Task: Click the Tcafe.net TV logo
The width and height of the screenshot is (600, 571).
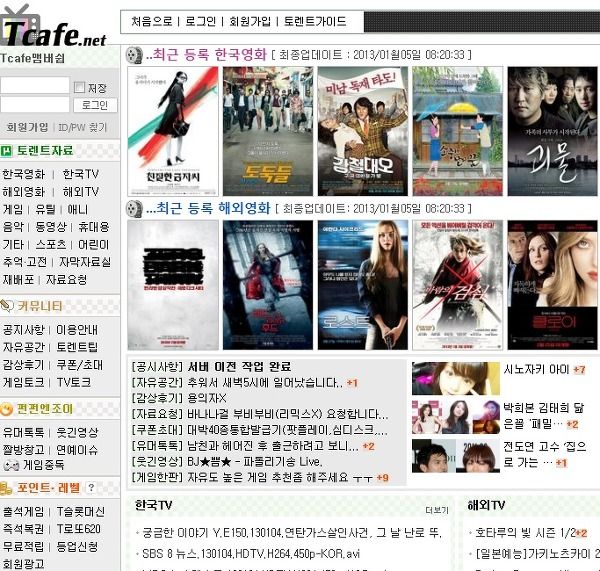Action: coord(54,27)
